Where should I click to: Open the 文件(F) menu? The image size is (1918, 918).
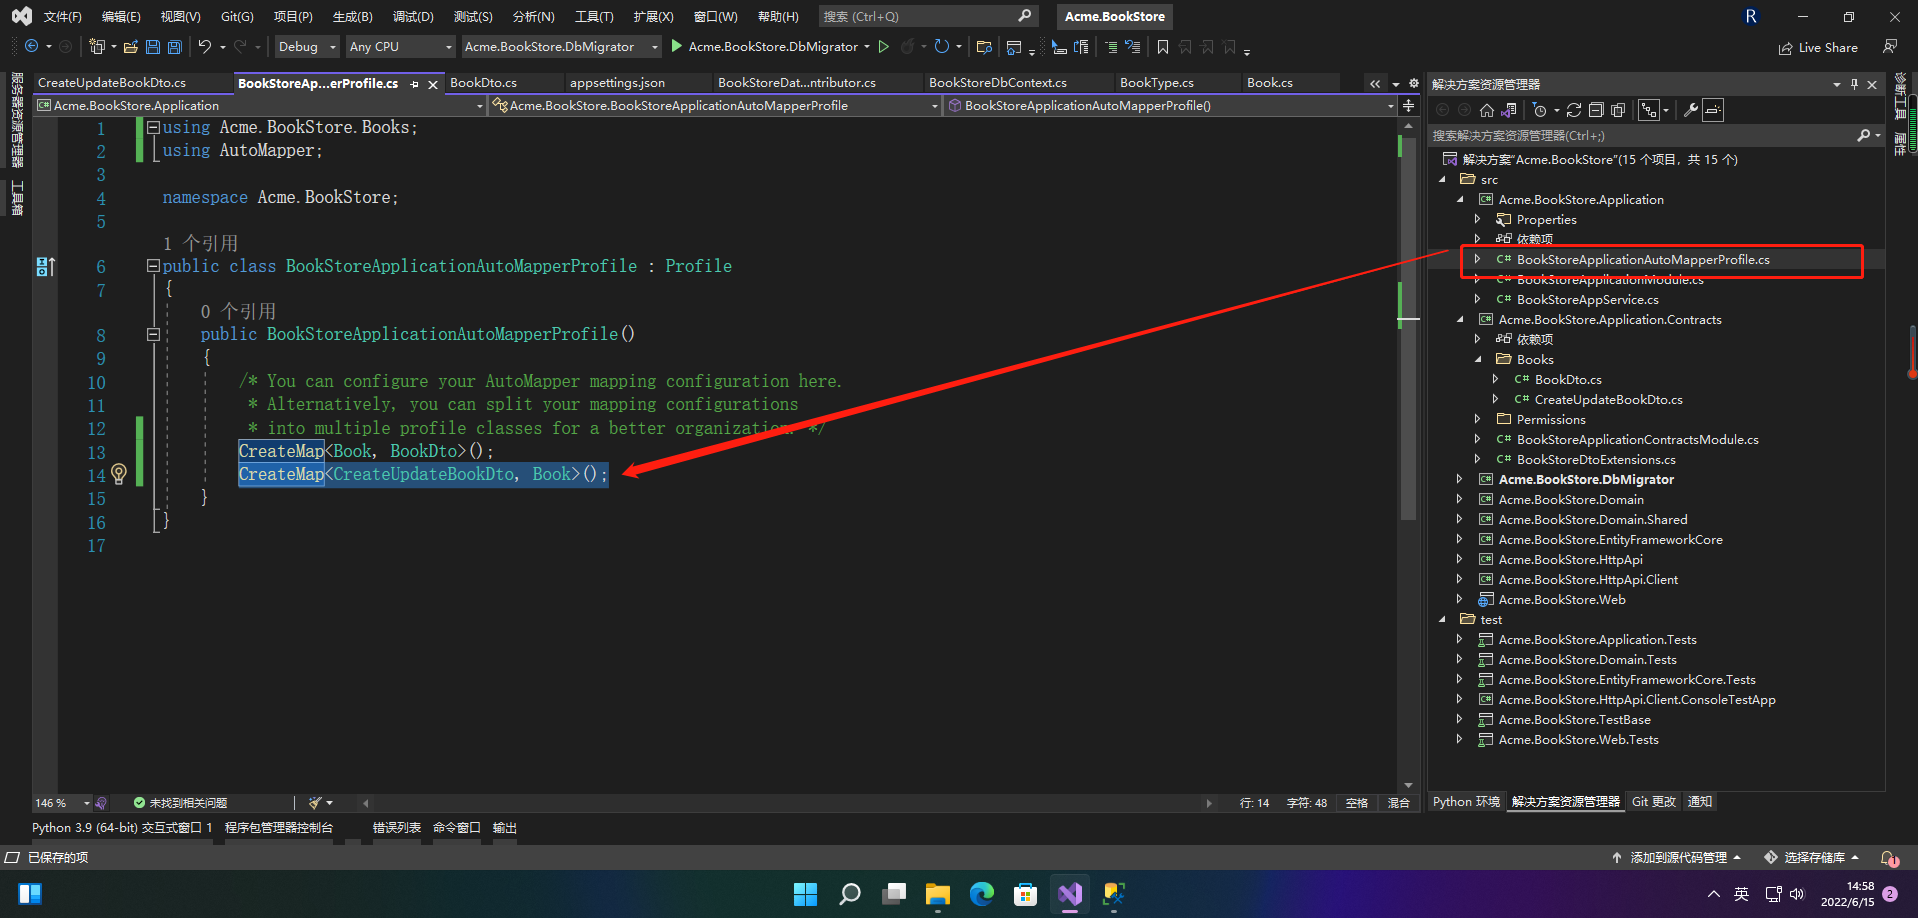[x=62, y=17]
